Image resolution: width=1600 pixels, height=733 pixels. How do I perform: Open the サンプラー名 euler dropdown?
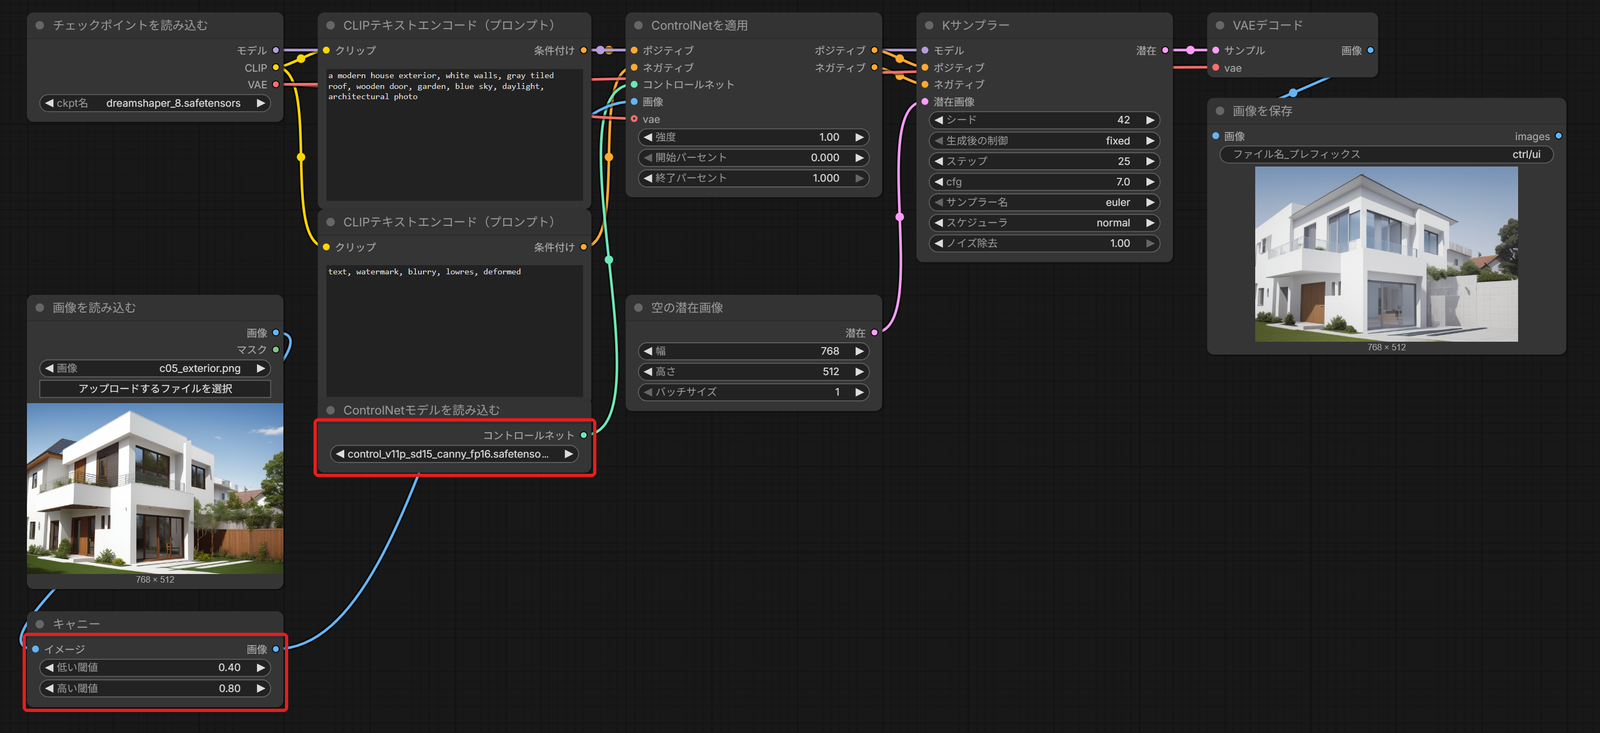(x=1044, y=202)
